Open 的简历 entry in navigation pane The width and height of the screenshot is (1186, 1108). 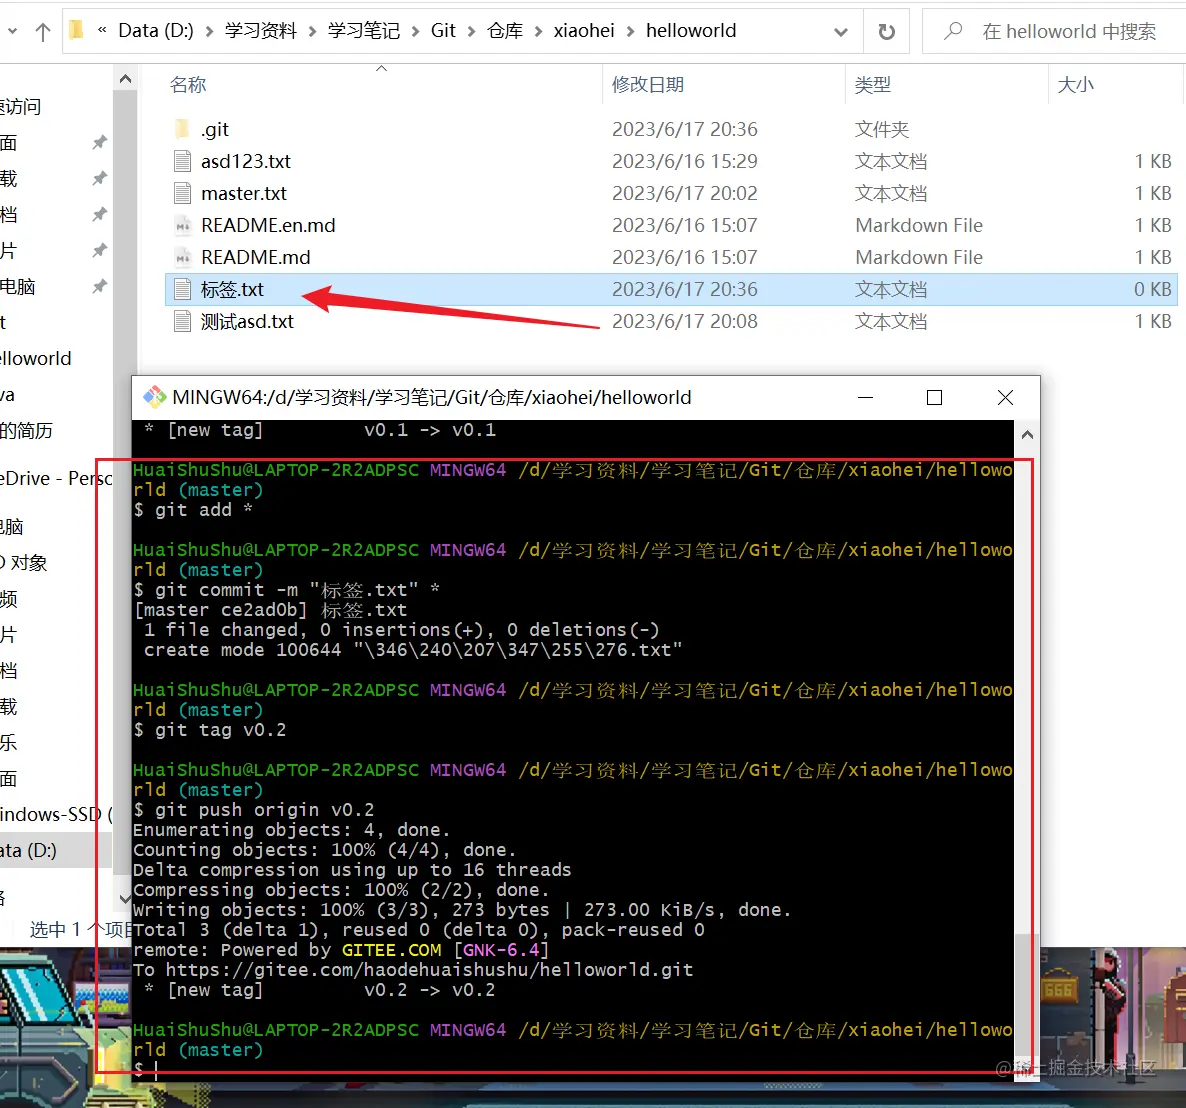pos(26,431)
